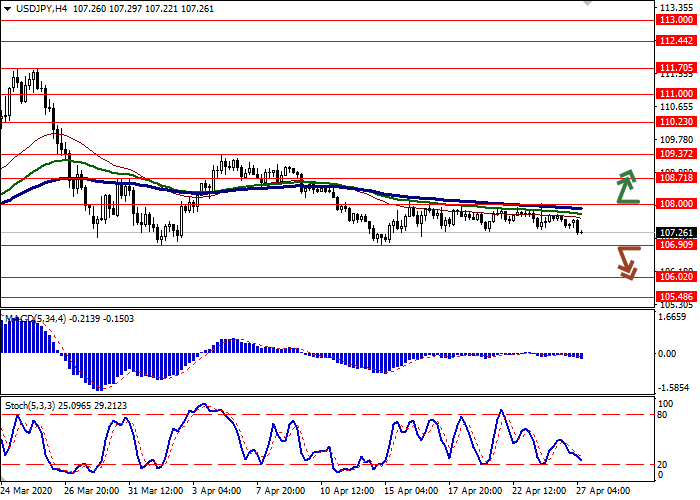The height and width of the screenshot is (500, 700).
Task: Click the brown downward arrow marker
Action: 627,262
